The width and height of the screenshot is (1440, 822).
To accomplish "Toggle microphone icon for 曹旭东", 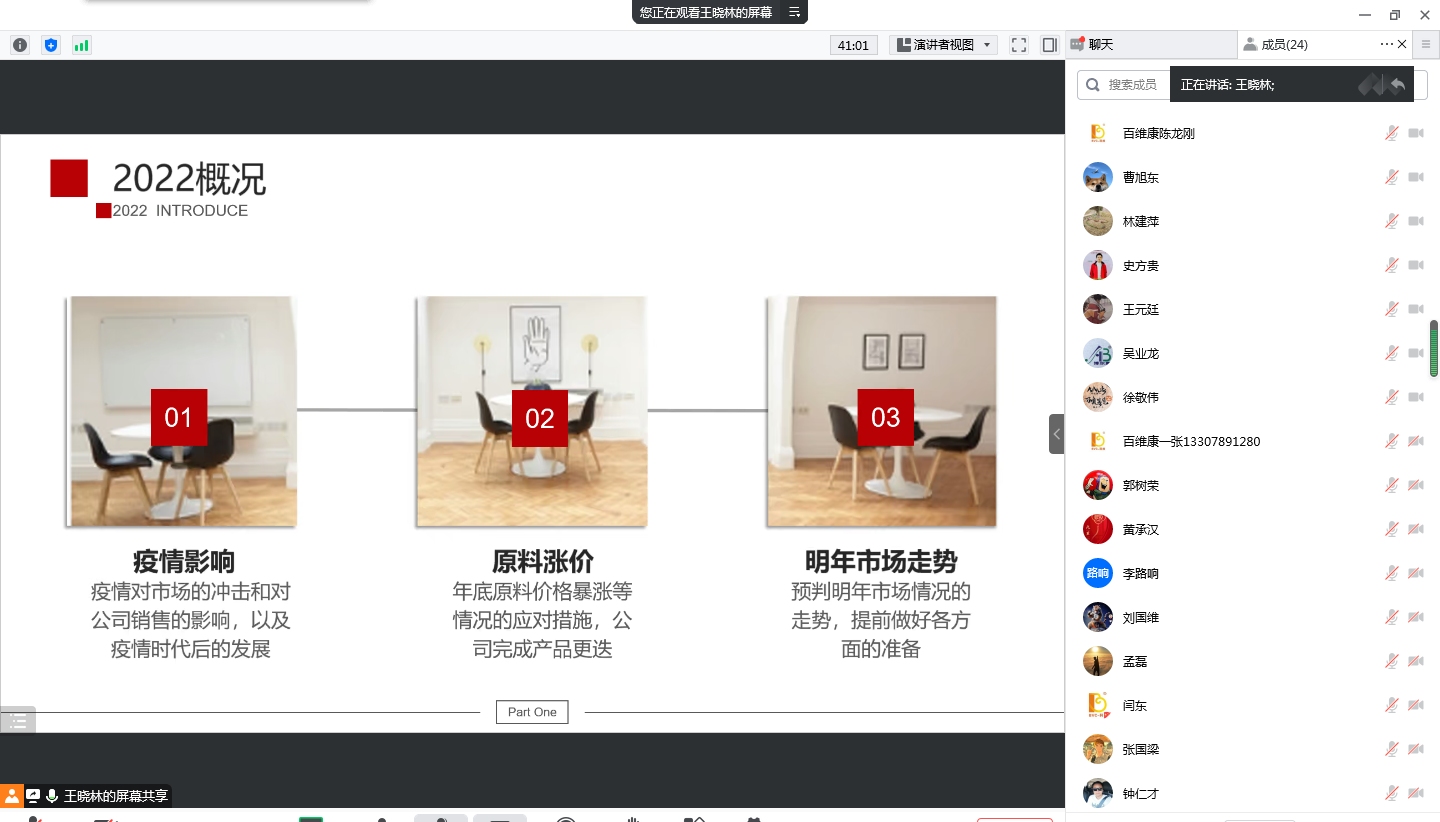I will 1391,178.
